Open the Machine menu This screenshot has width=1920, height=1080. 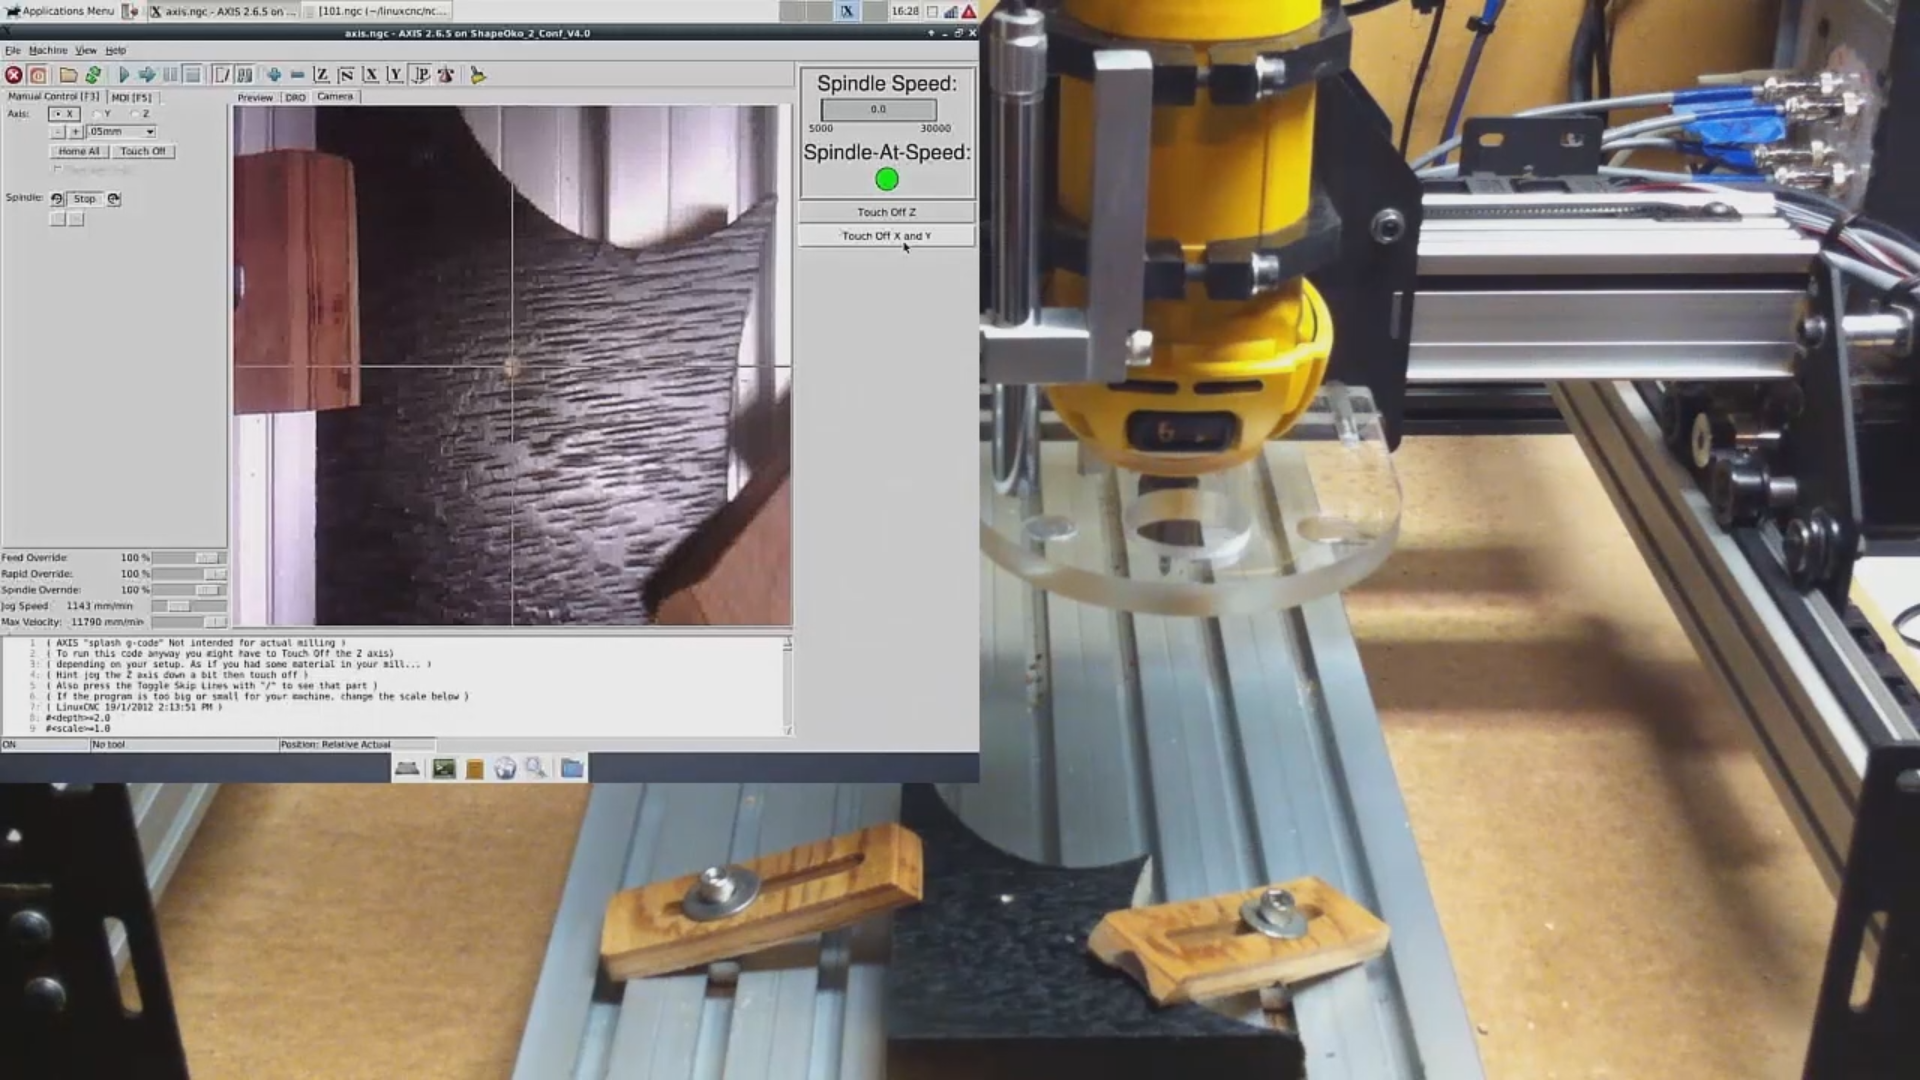click(47, 49)
